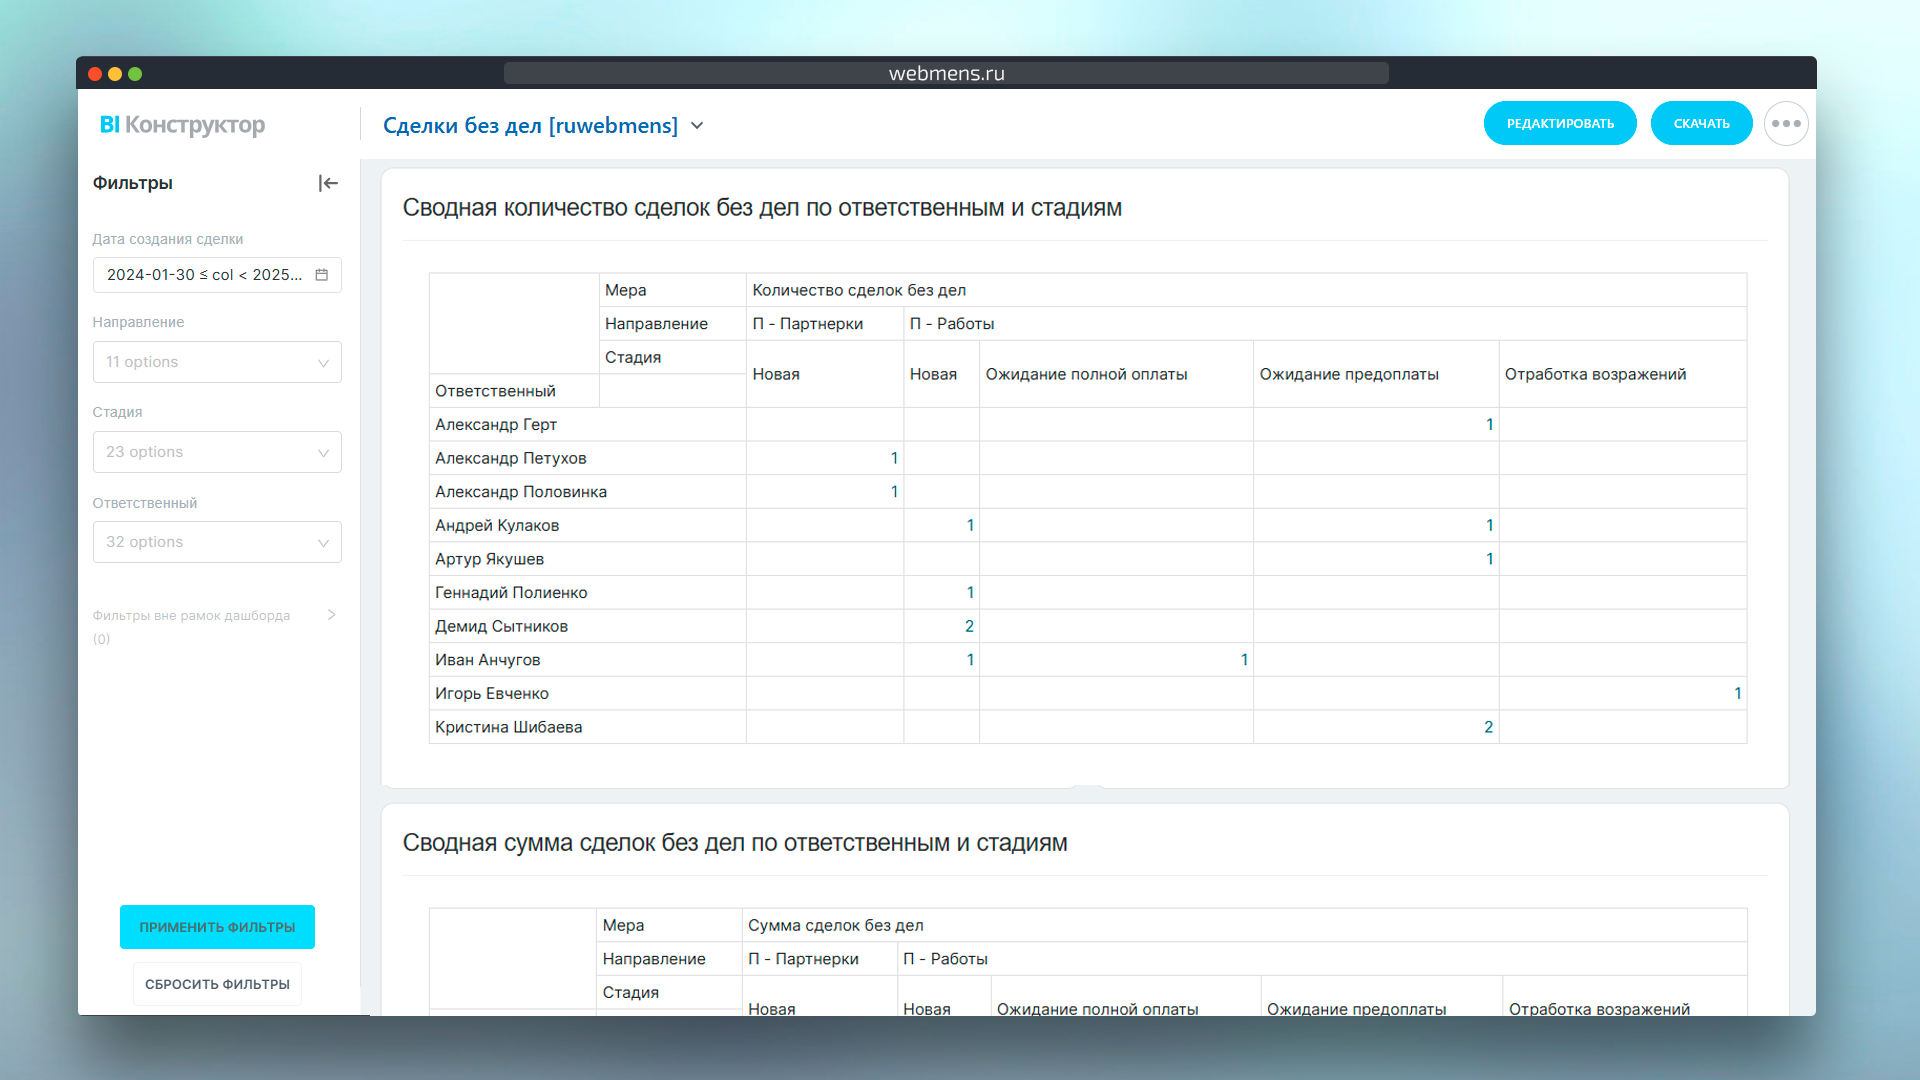Screen dimensions: 1920x1080
Task: Collapse the Фильтры sidebar panel
Action: click(x=328, y=183)
